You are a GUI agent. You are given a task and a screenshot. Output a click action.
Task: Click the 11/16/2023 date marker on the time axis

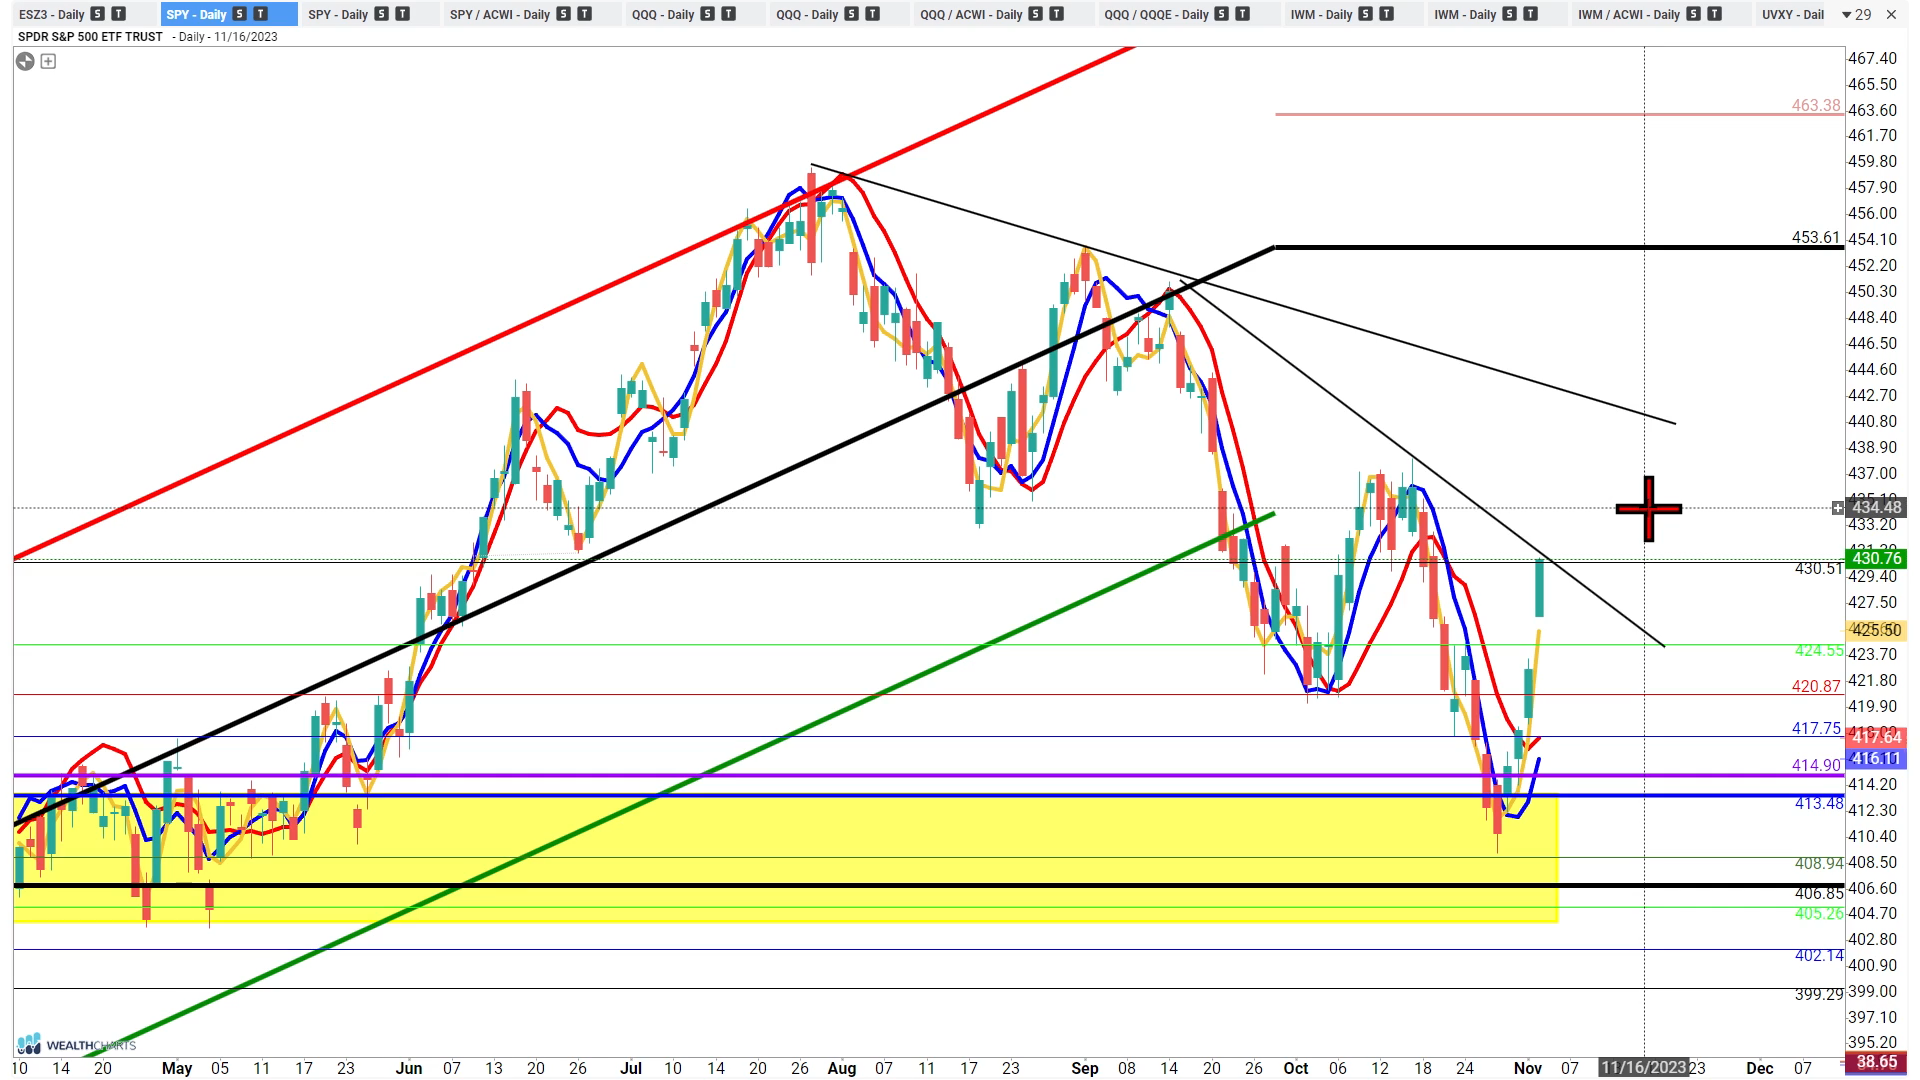click(1644, 1067)
